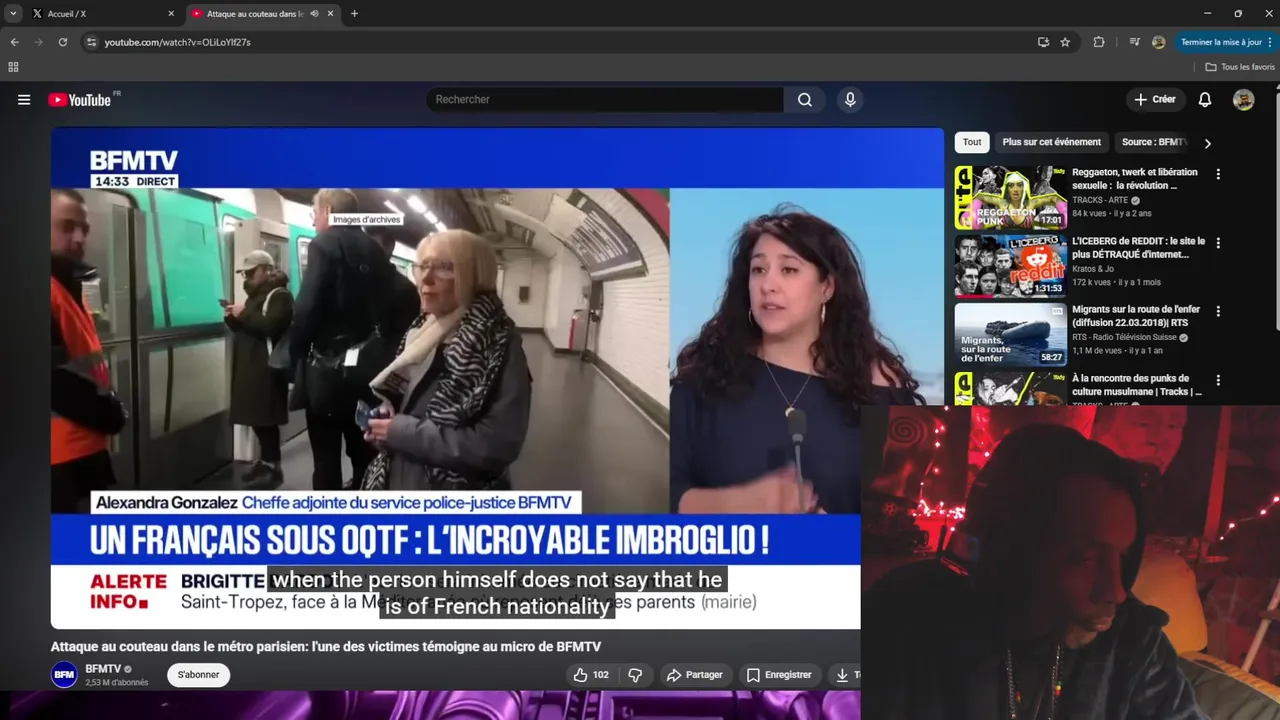Open options for punks de culture musulmane video
The width and height of the screenshot is (1280, 720).
coord(1218,381)
